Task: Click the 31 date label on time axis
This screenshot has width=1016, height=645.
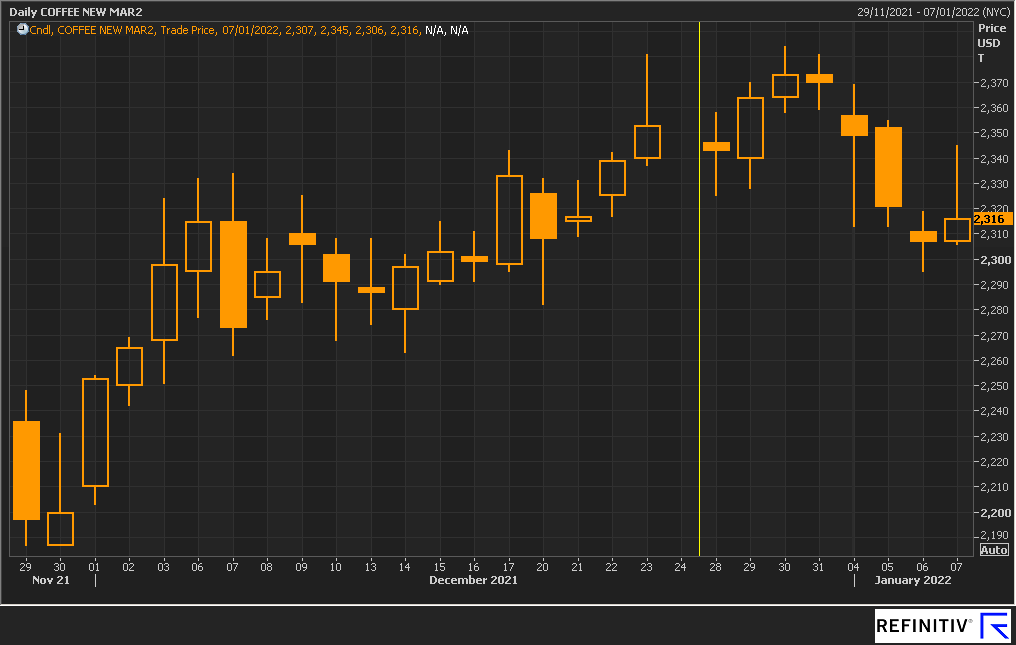Action: [x=818, y=567]
